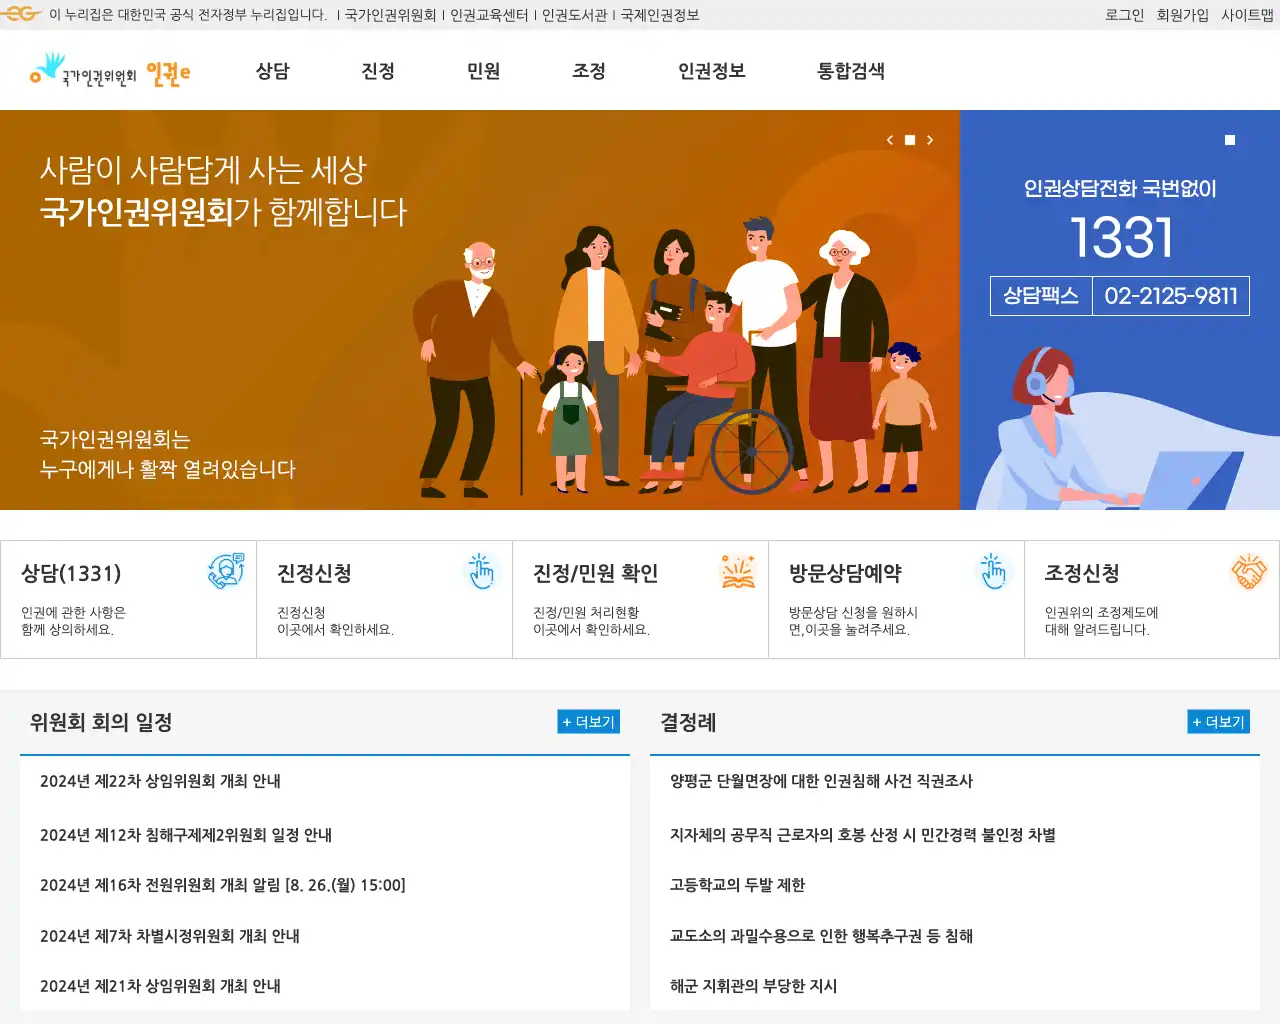Click the 더보기 button next to 결정례
Image resolution: width=1280 pixels, height=1024 pixels.
pos(1218,721)
